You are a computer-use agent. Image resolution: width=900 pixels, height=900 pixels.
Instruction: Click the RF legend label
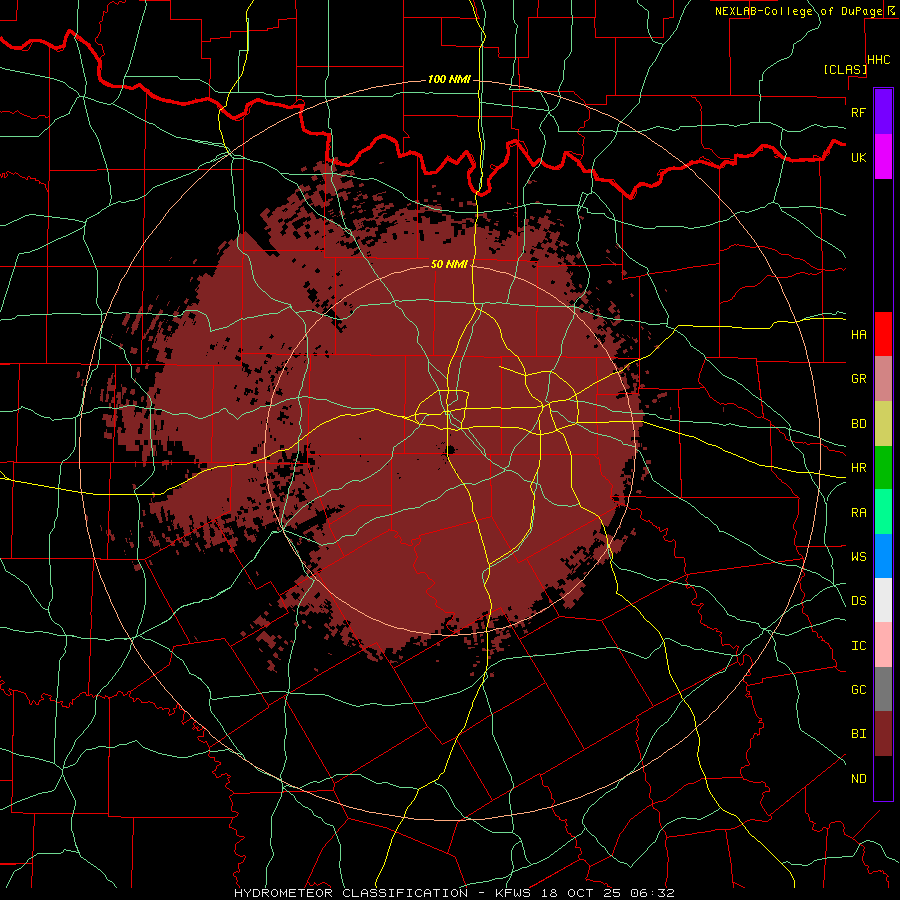pos(859,112)
